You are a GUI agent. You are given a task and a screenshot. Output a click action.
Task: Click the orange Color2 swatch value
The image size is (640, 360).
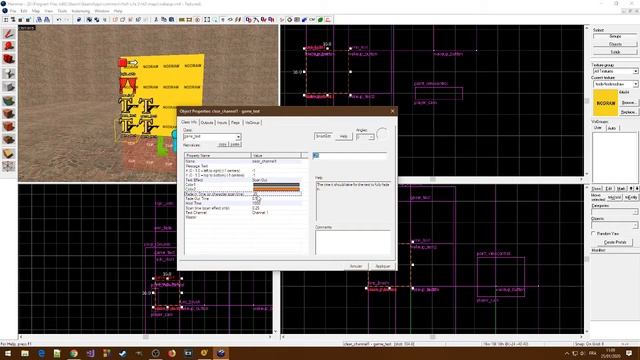(x=276, y=189)
